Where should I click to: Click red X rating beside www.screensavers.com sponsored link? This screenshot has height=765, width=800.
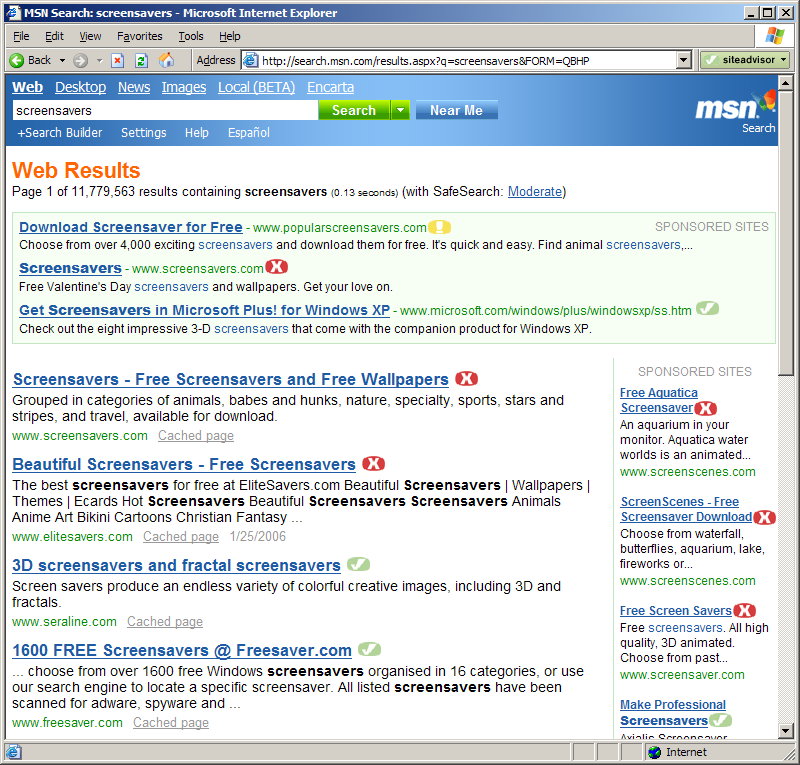(277, 267)
